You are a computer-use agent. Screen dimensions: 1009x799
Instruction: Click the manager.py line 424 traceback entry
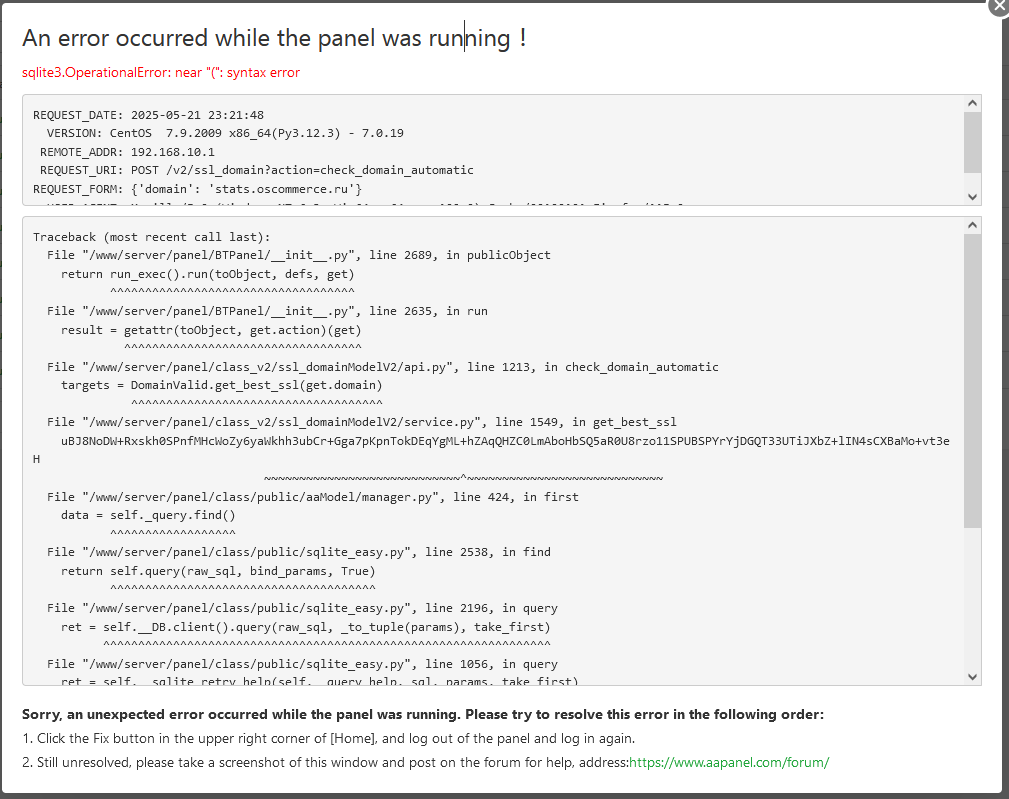tap(312, 497)
